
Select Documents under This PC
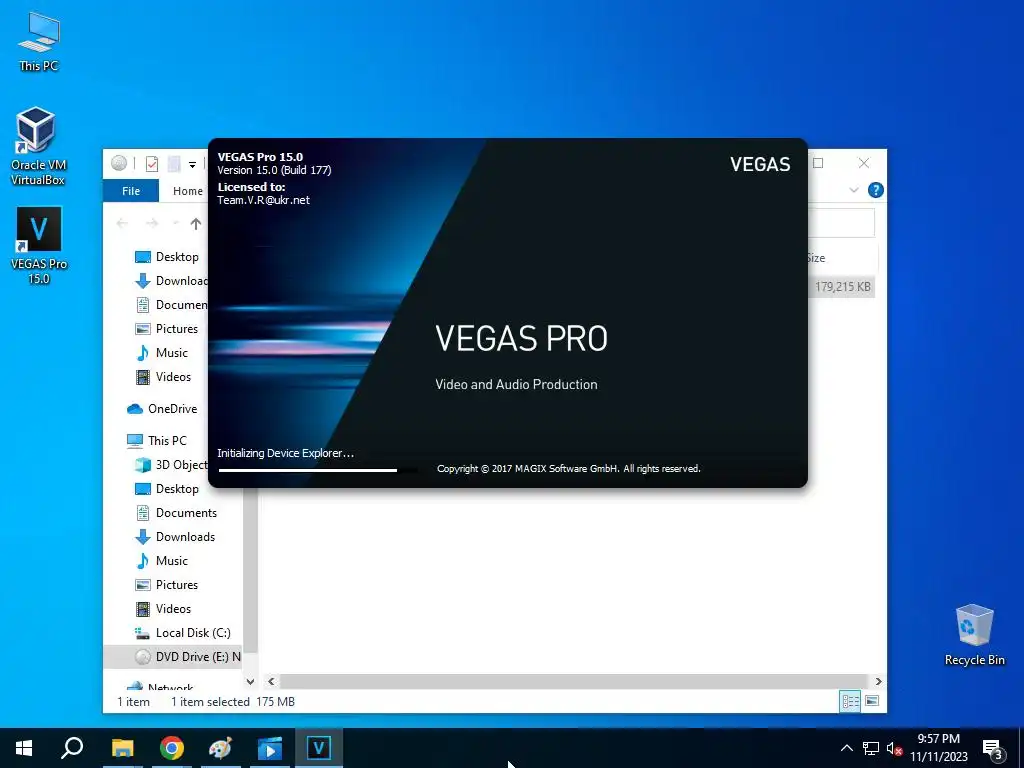click(176, 513)
